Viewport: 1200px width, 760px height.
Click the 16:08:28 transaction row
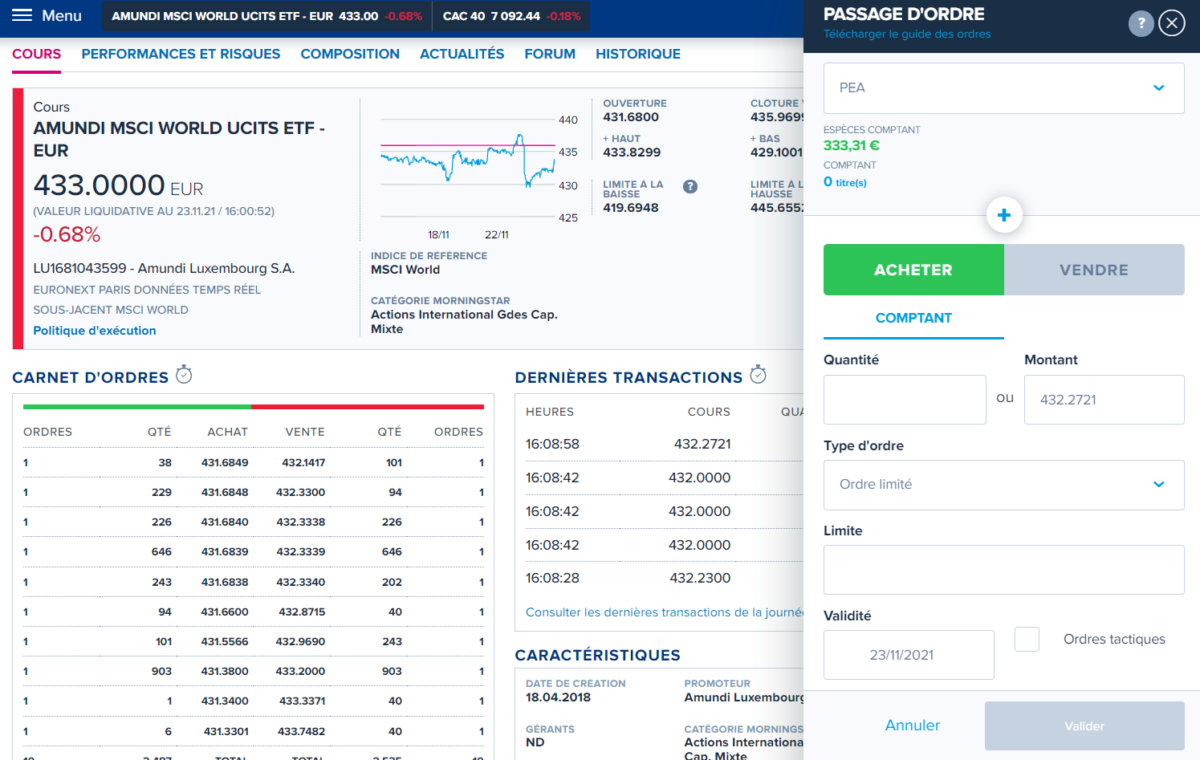665,578
